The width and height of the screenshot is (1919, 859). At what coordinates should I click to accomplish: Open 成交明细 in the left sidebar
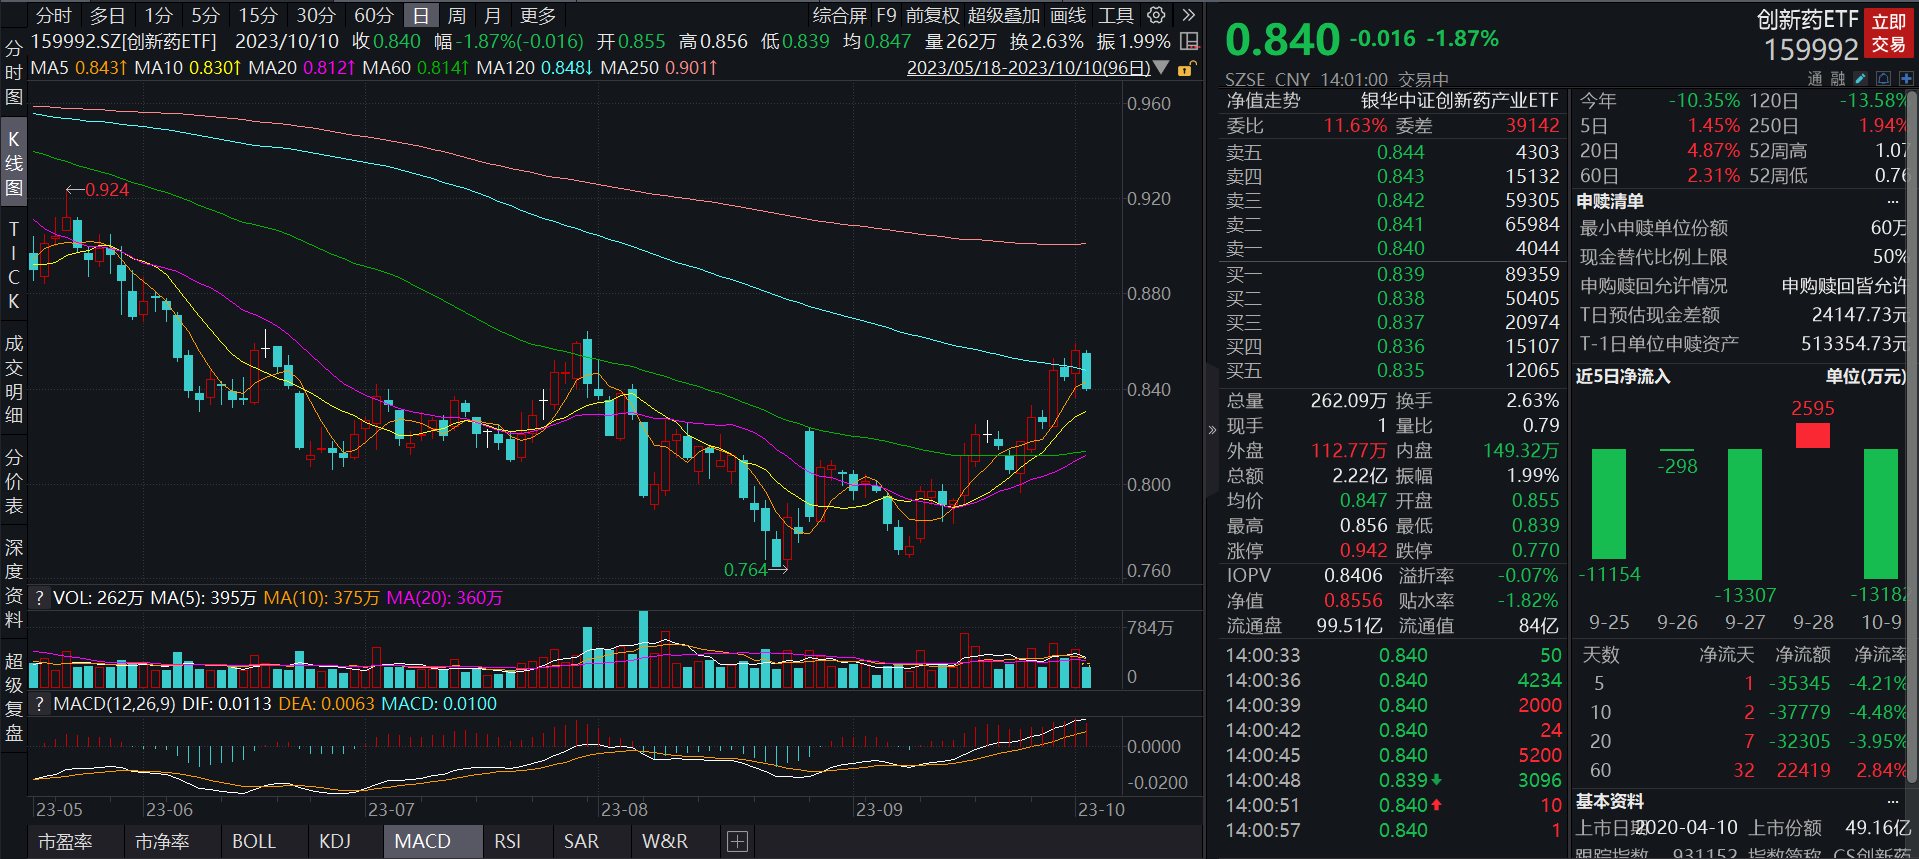[13, 379]
